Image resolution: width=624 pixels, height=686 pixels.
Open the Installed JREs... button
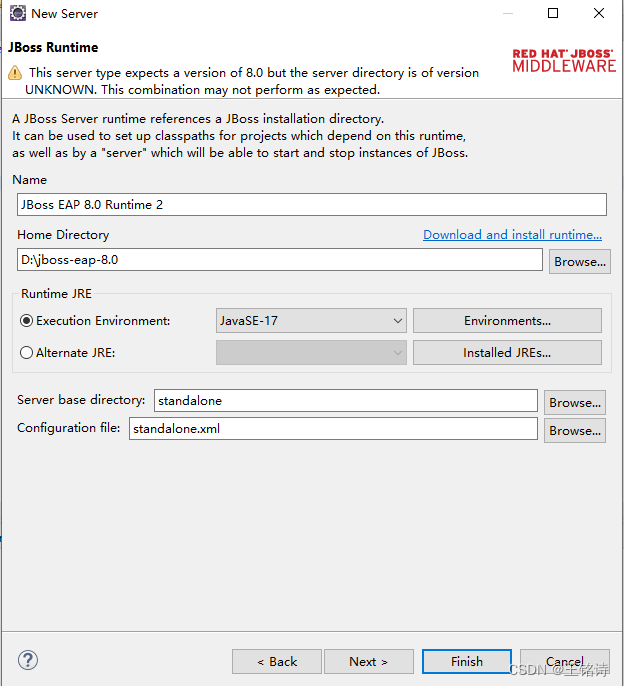point(507,353)
